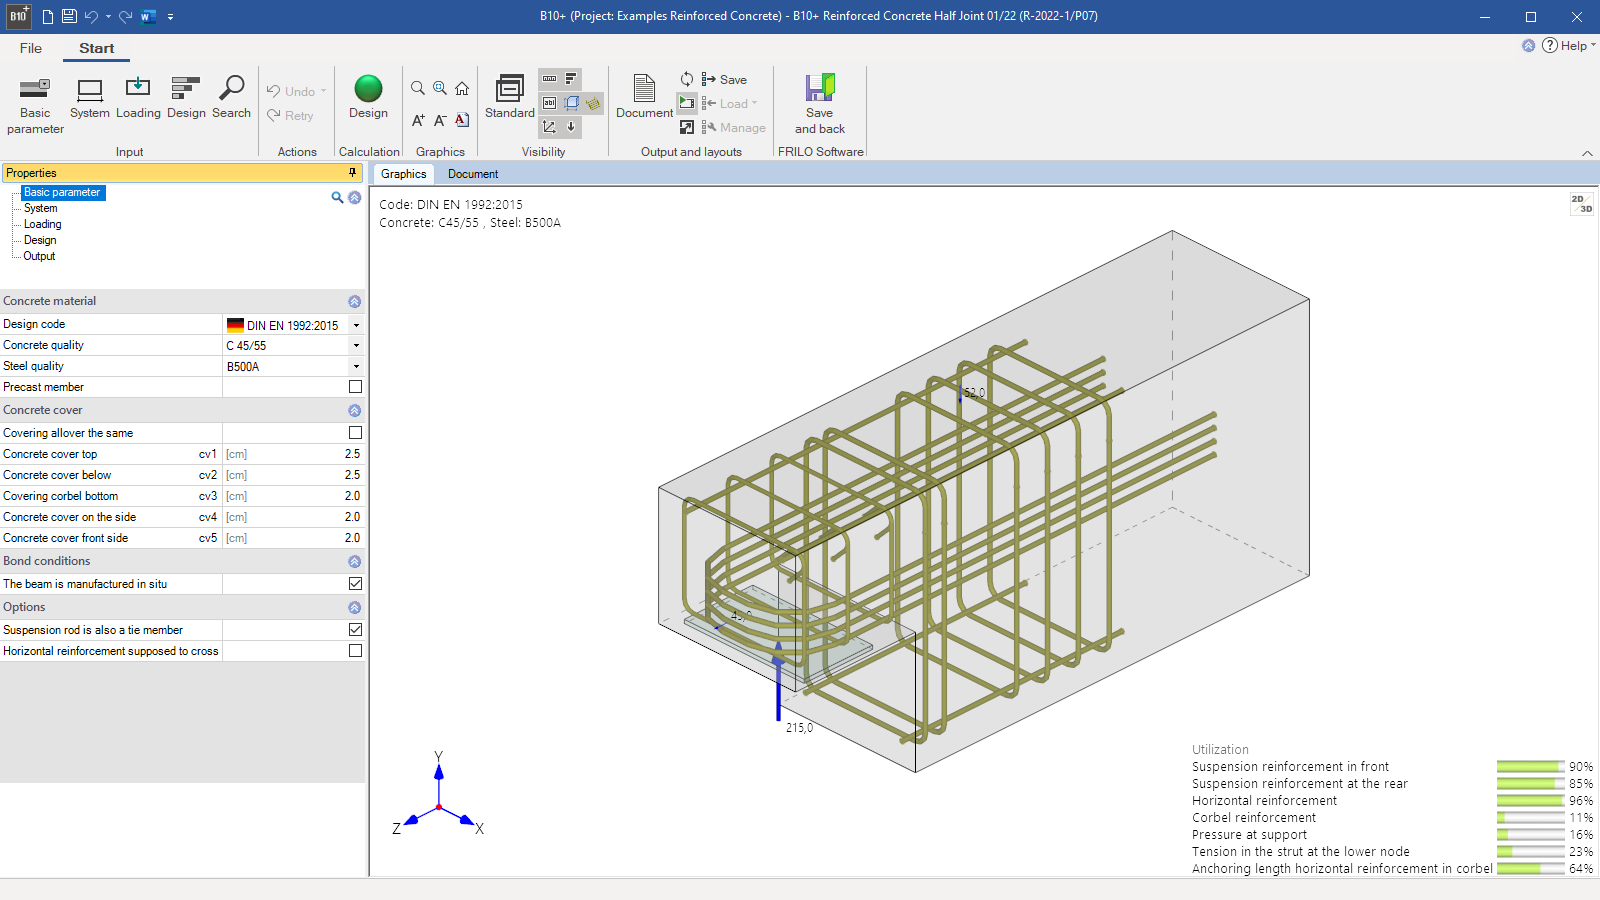Image resolution: width=1600 pixels, height=900 pixels.
Task: Collapse the Bond conditions section
Action: (x=354, y=561)
